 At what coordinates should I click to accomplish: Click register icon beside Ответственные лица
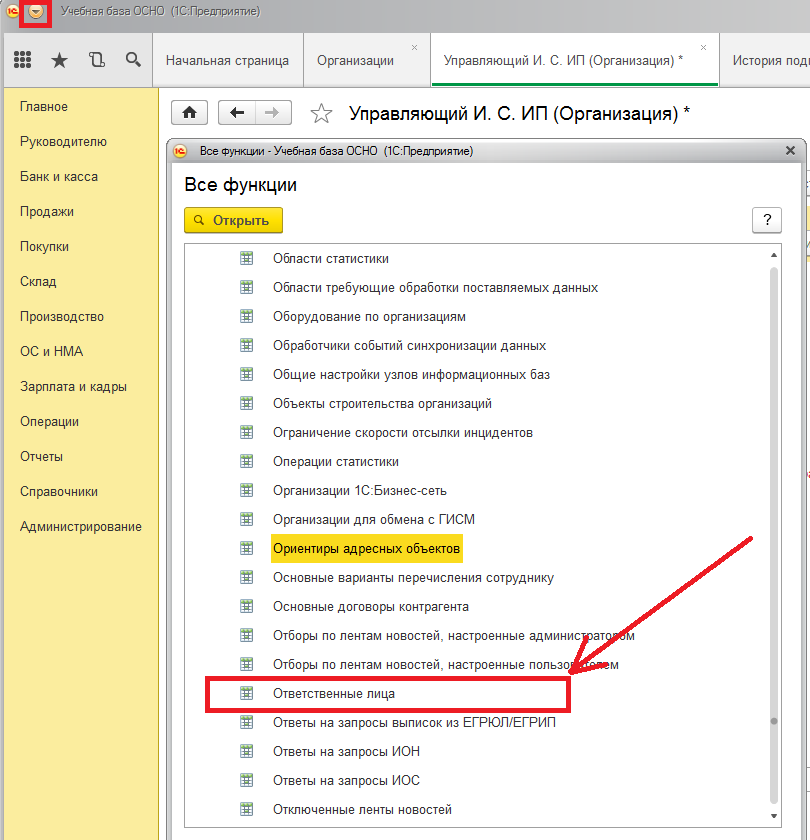tap(246, 693)
